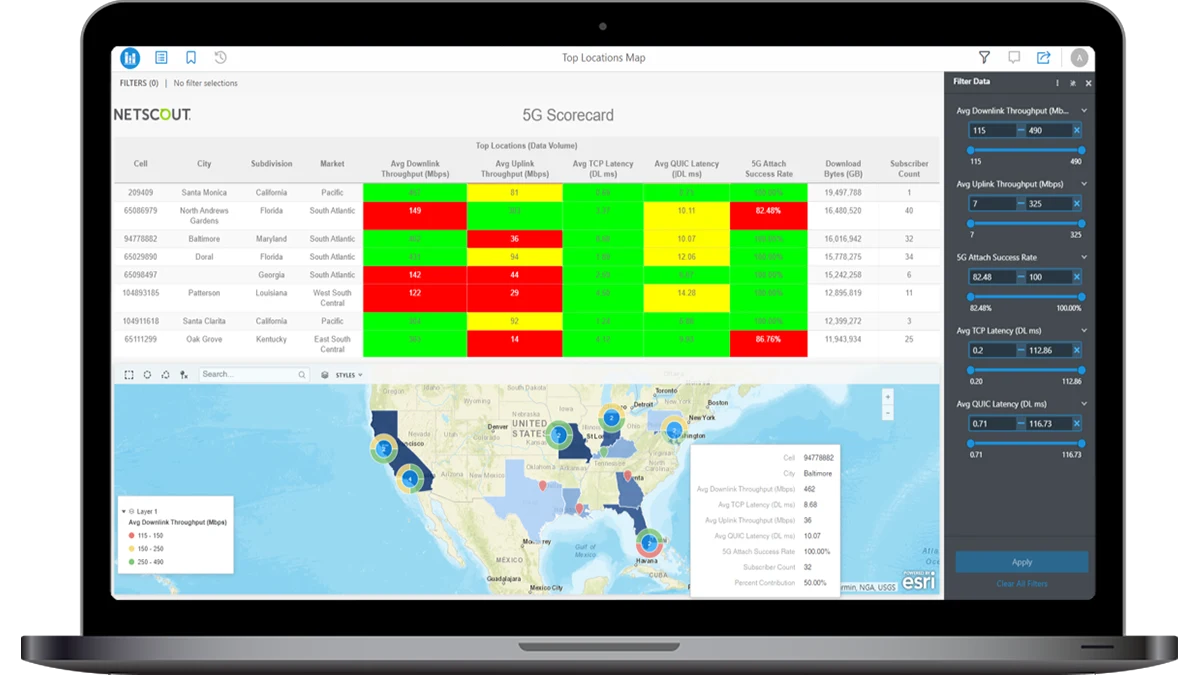Open comments using the speech bubble icon
Viewport: 1200px width, 675px height.
click(1014, 58)
